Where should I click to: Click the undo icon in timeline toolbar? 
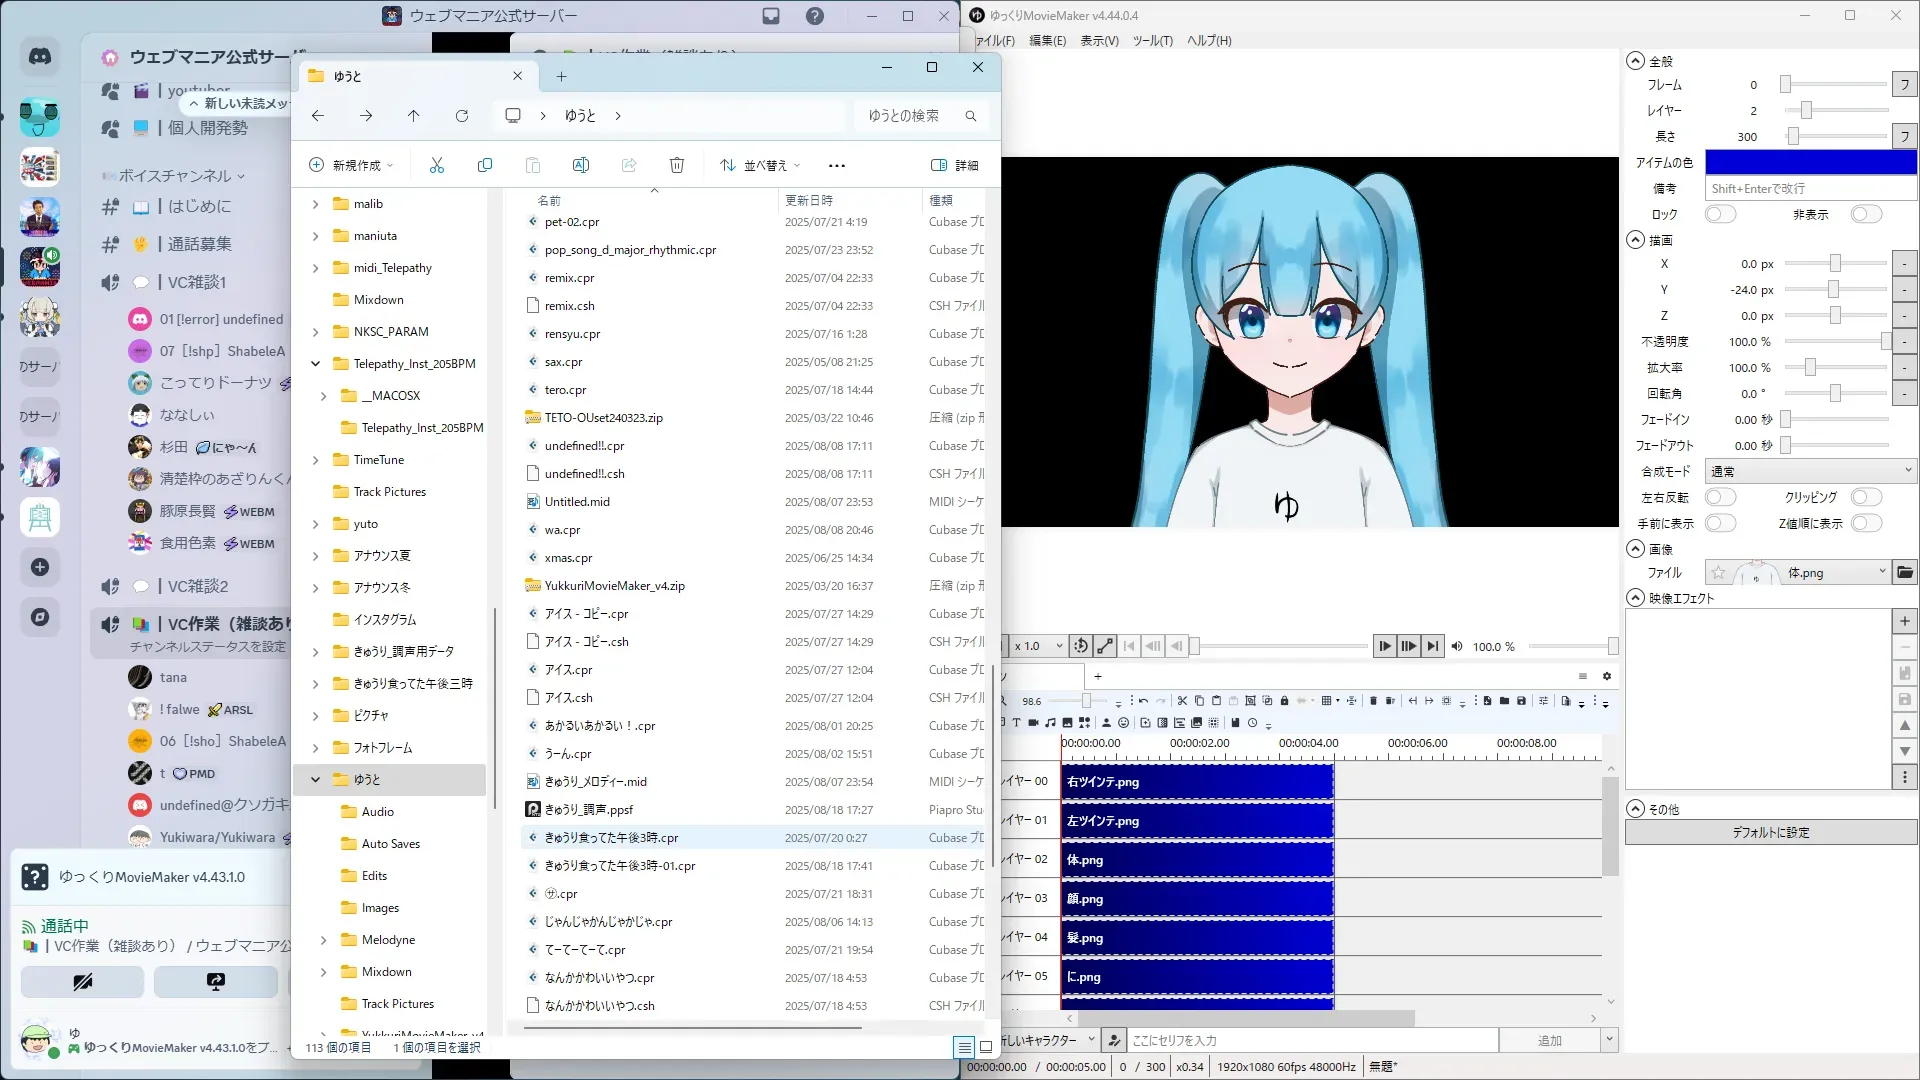1143,701
